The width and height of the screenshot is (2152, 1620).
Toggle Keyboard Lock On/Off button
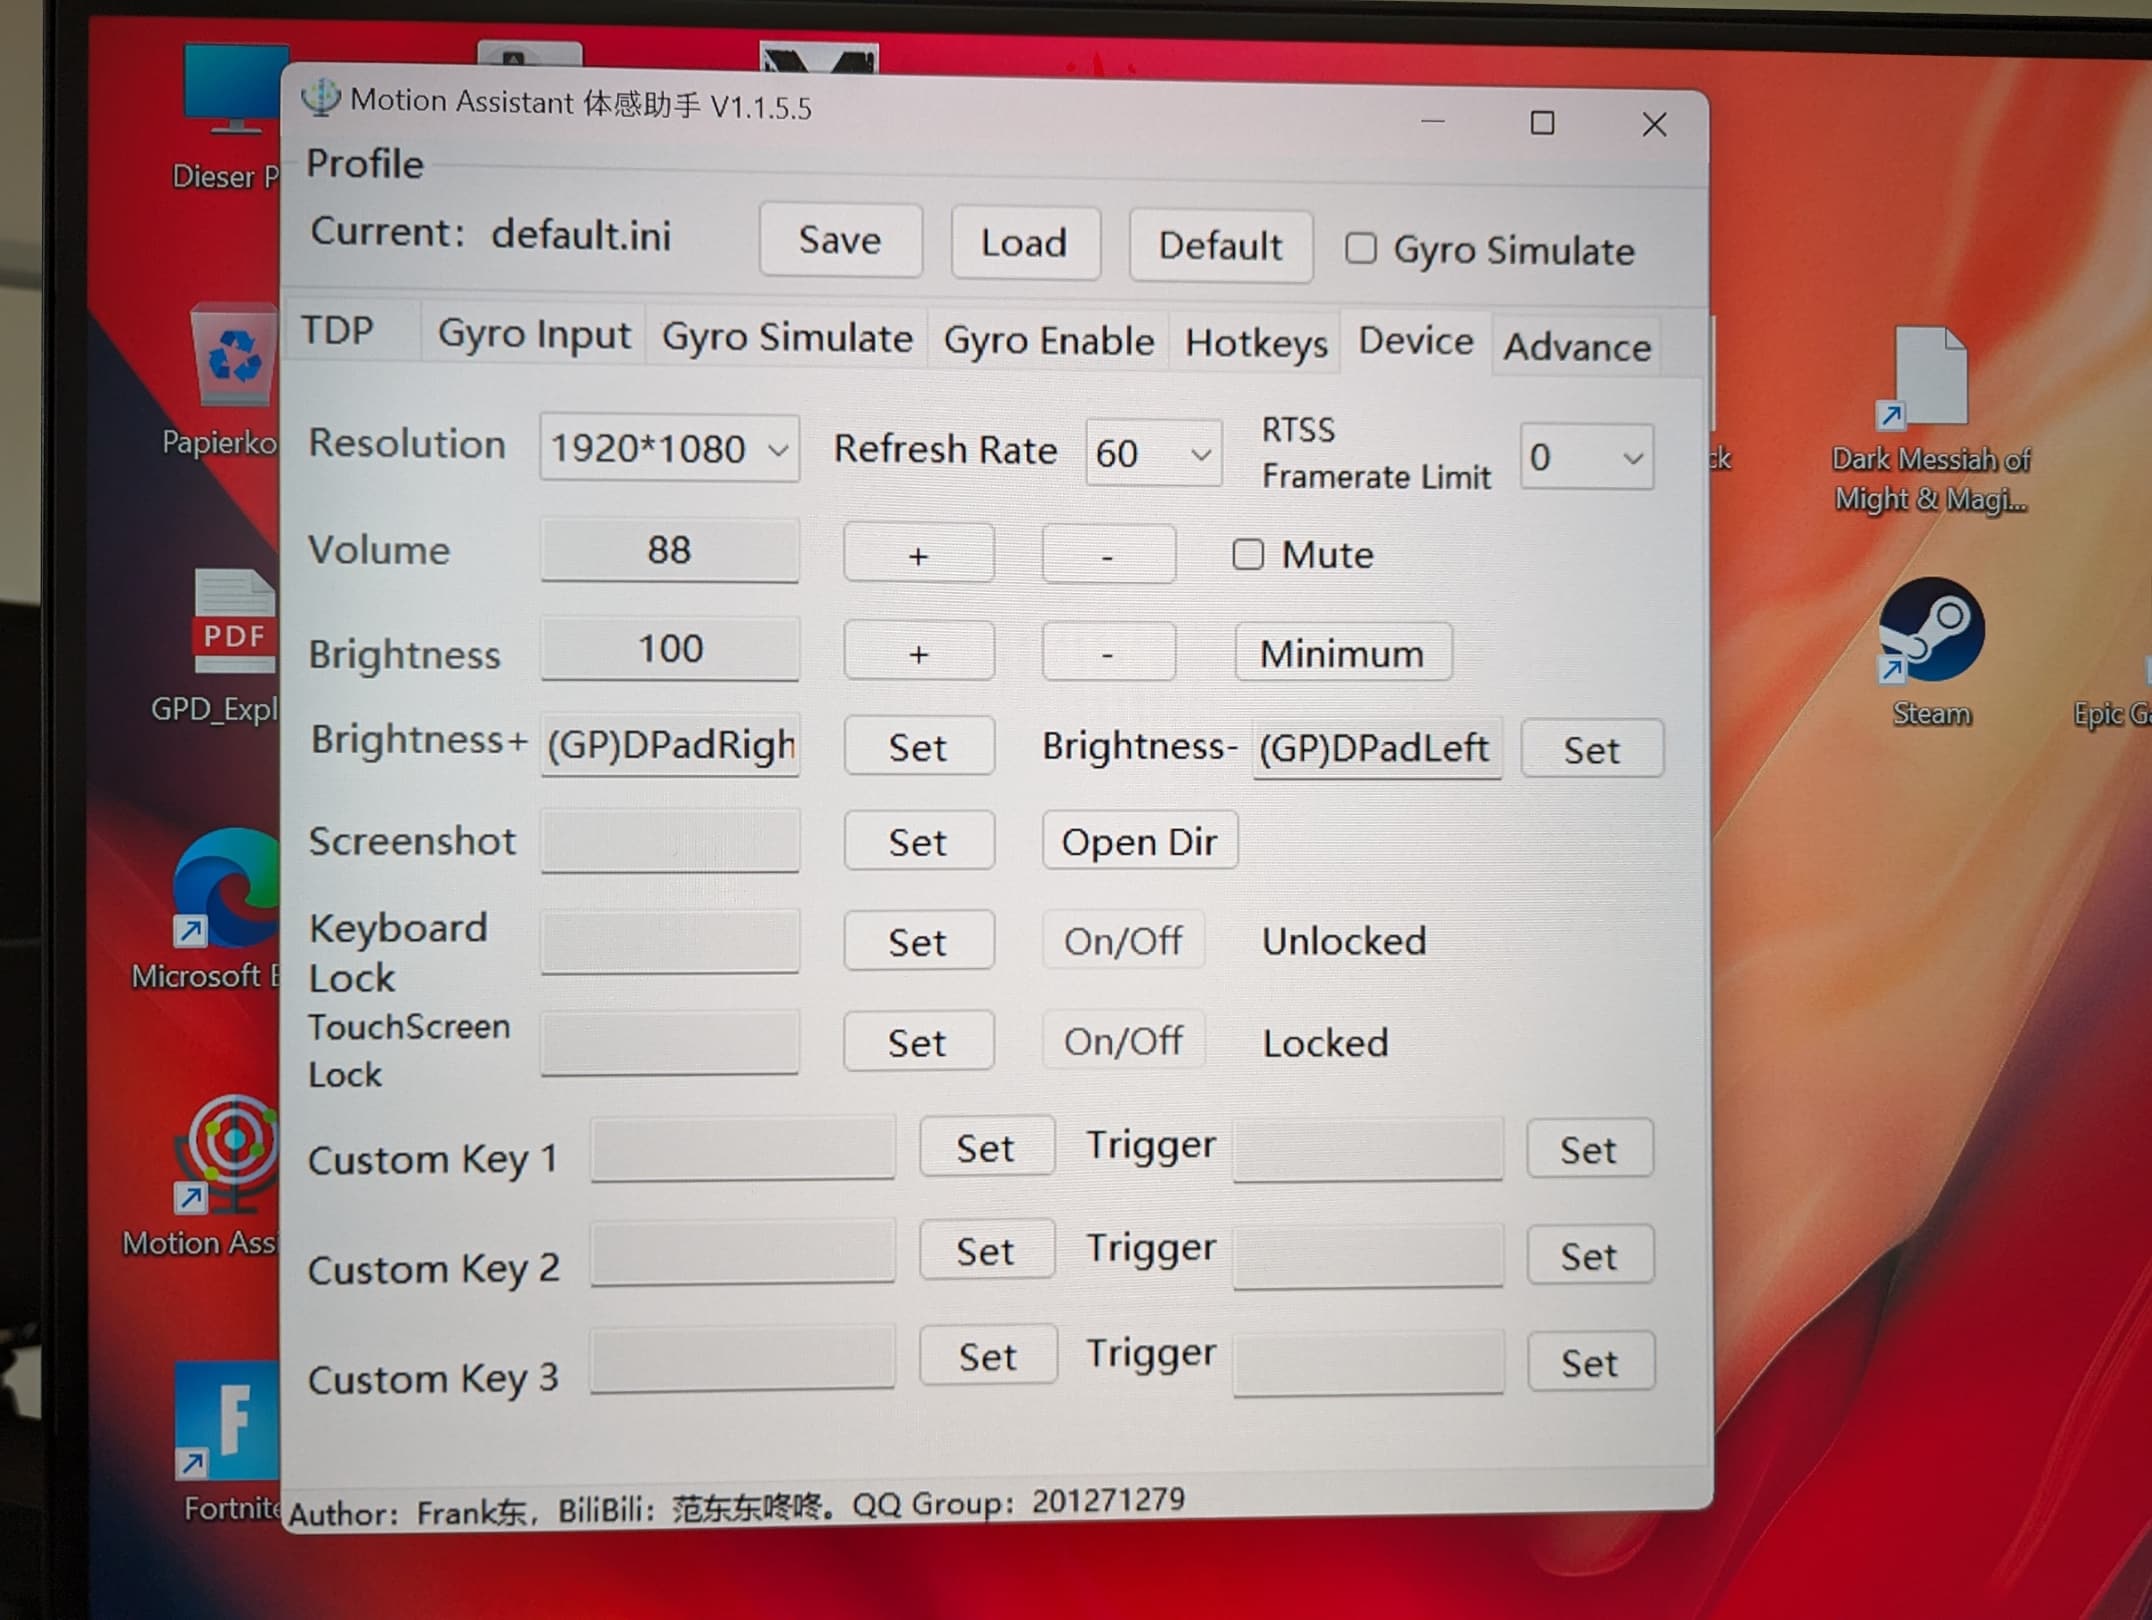(x=1123, y=941)
